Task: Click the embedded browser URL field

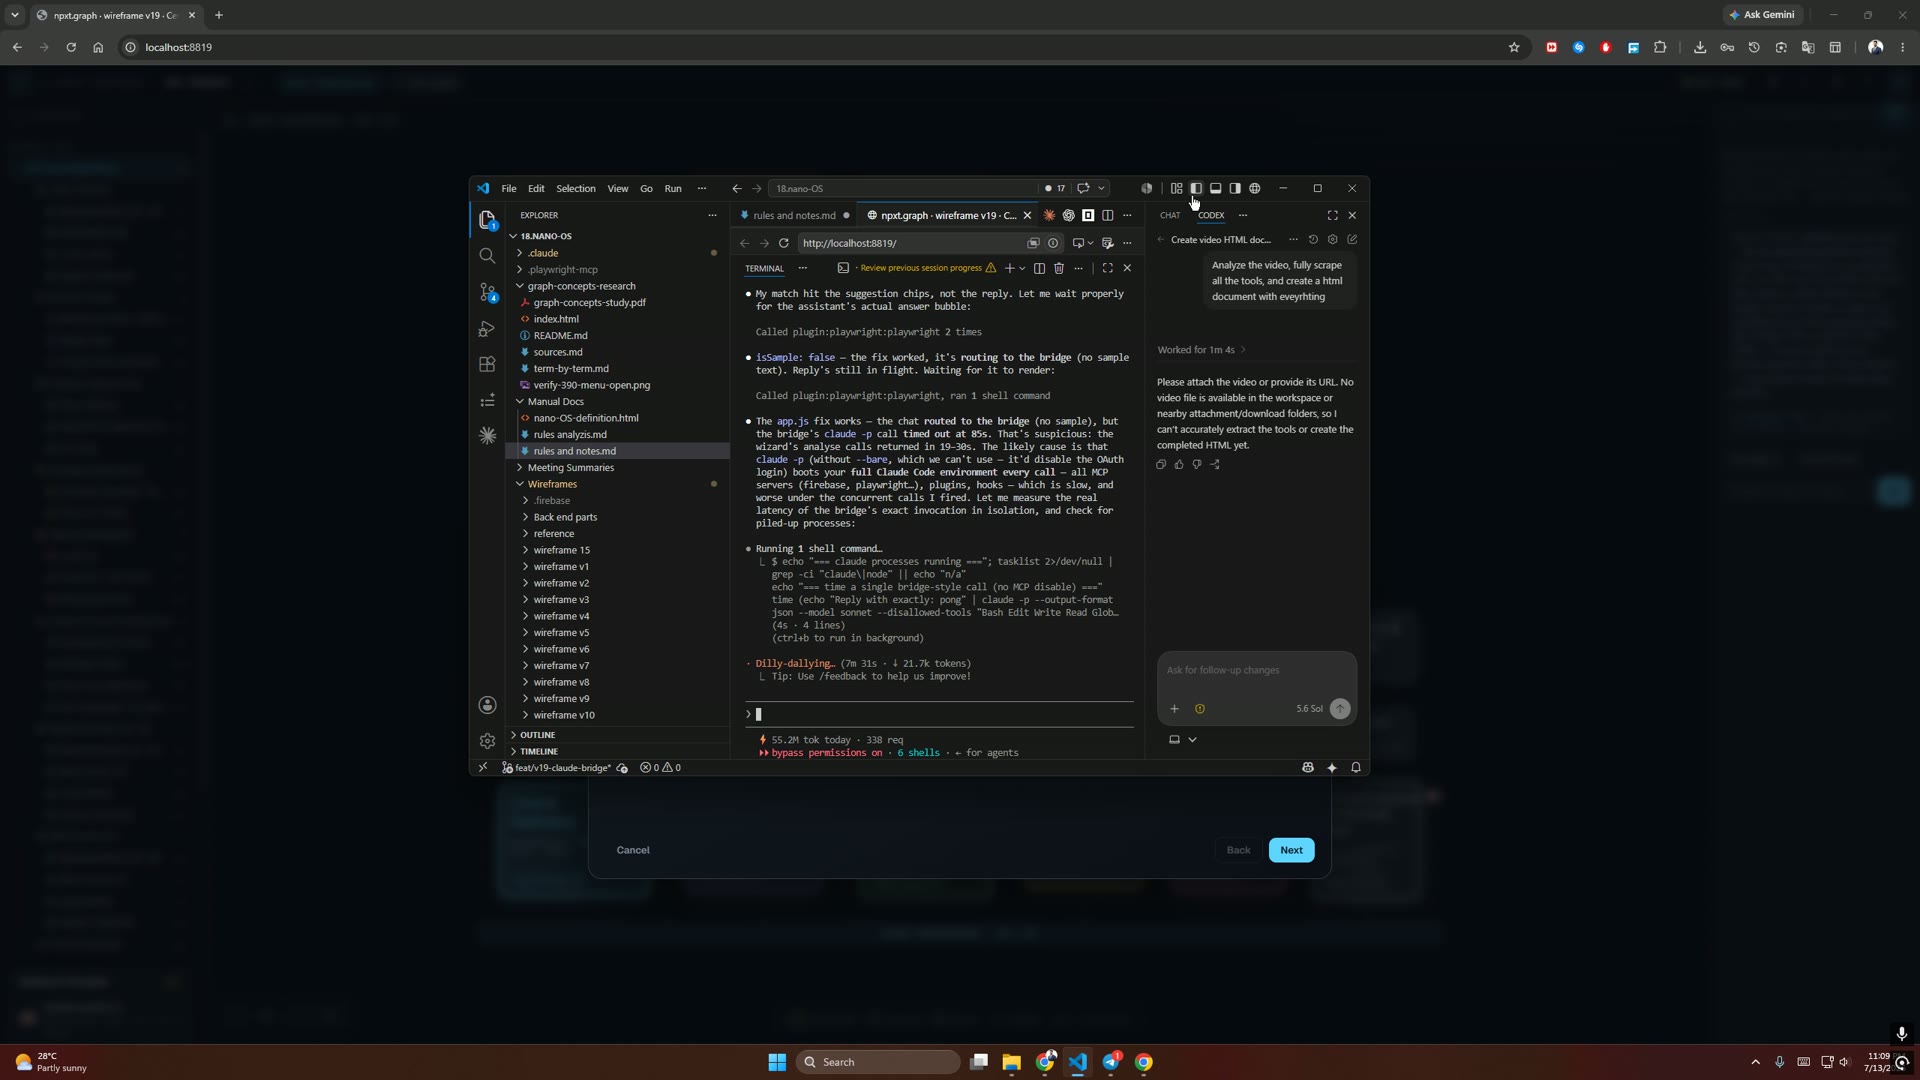Action: 912,243
